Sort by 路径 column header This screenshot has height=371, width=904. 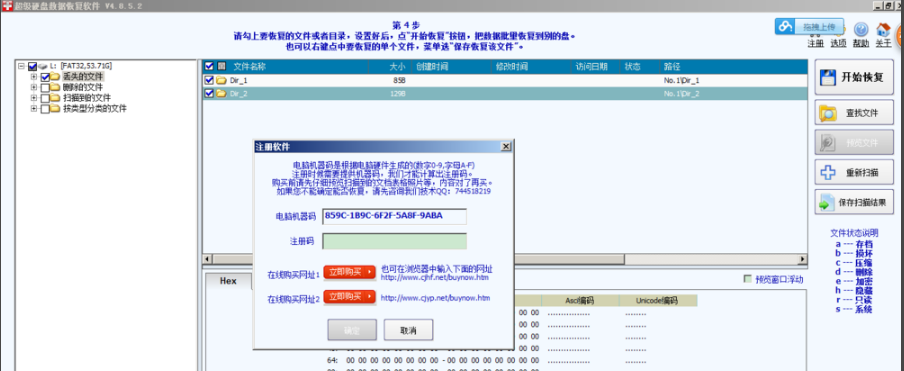pos(673,66)
